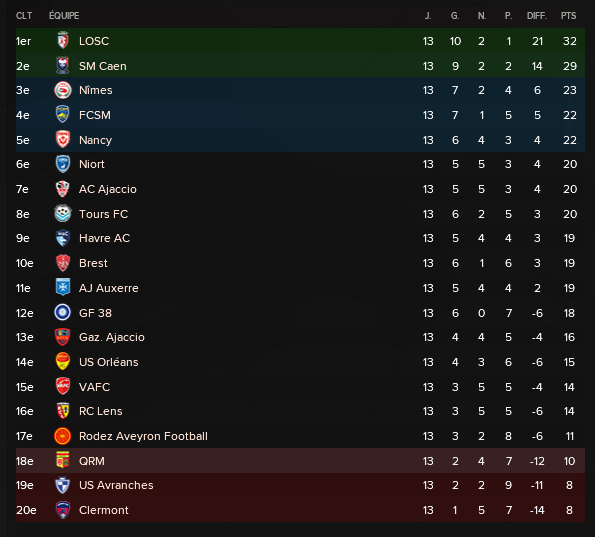The width and height of the screenshot is (595, 537).
Task: Click the Clermont club crest icon
Action: tap(63, 510)
